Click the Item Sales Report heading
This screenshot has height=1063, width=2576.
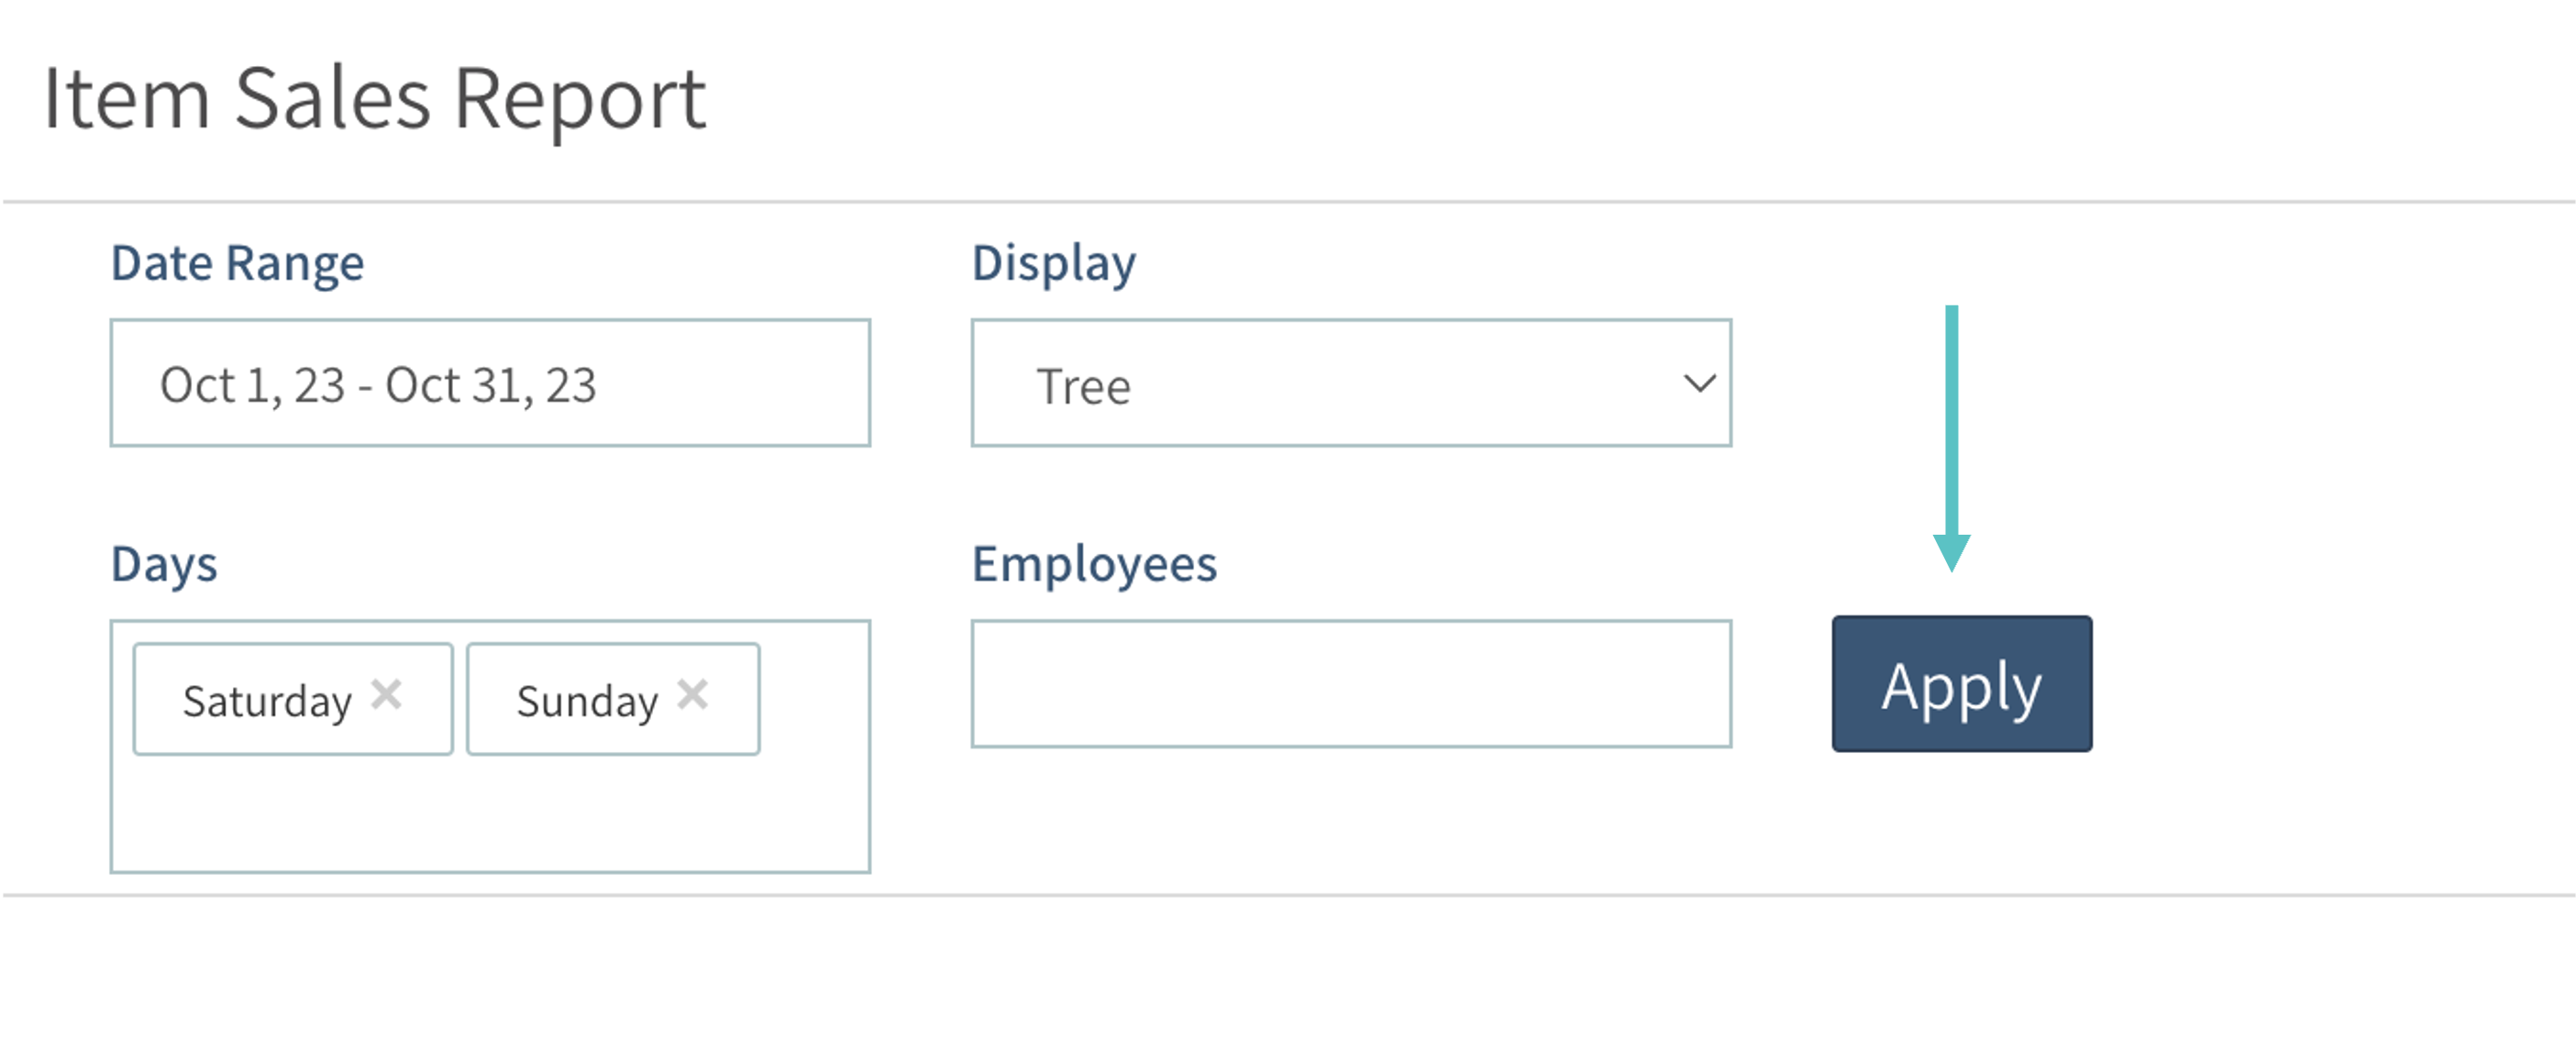coord(375,98)
